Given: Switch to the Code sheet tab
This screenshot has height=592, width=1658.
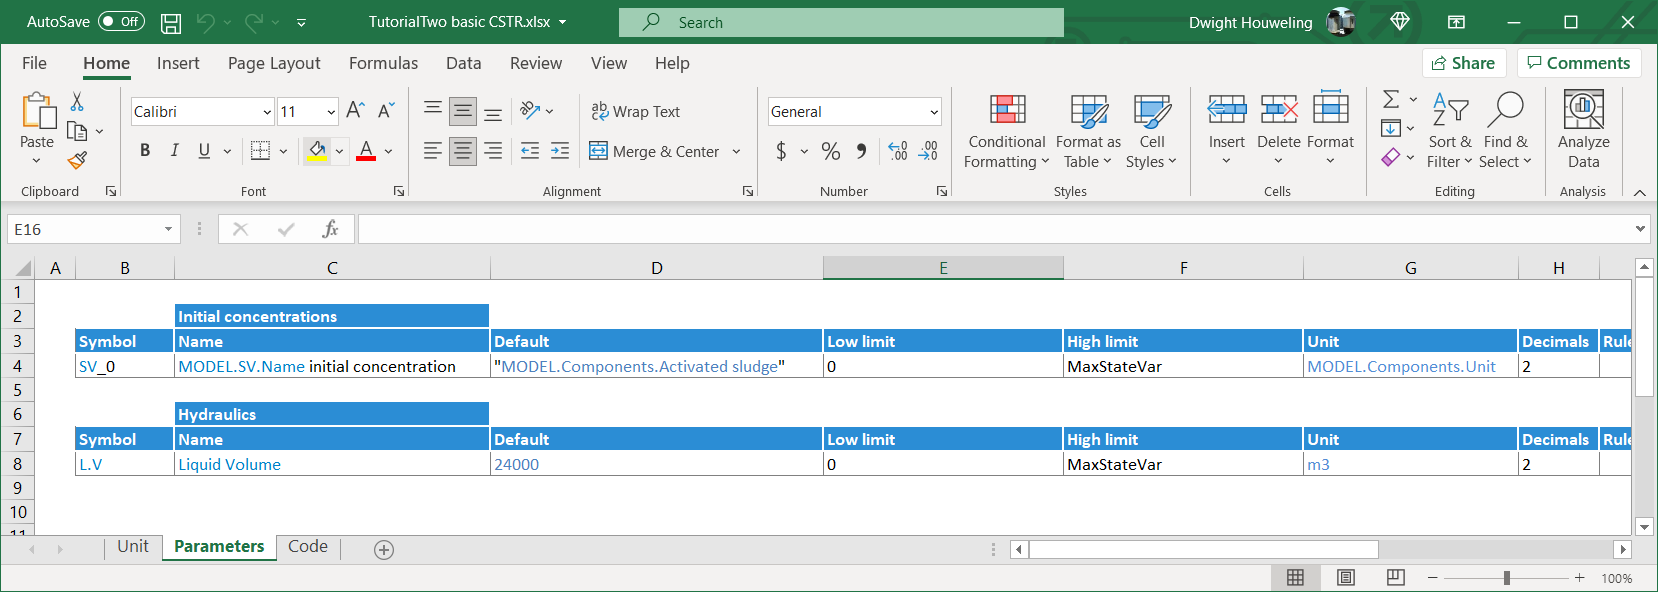Looking at the screenshot, I should (307, 546).
